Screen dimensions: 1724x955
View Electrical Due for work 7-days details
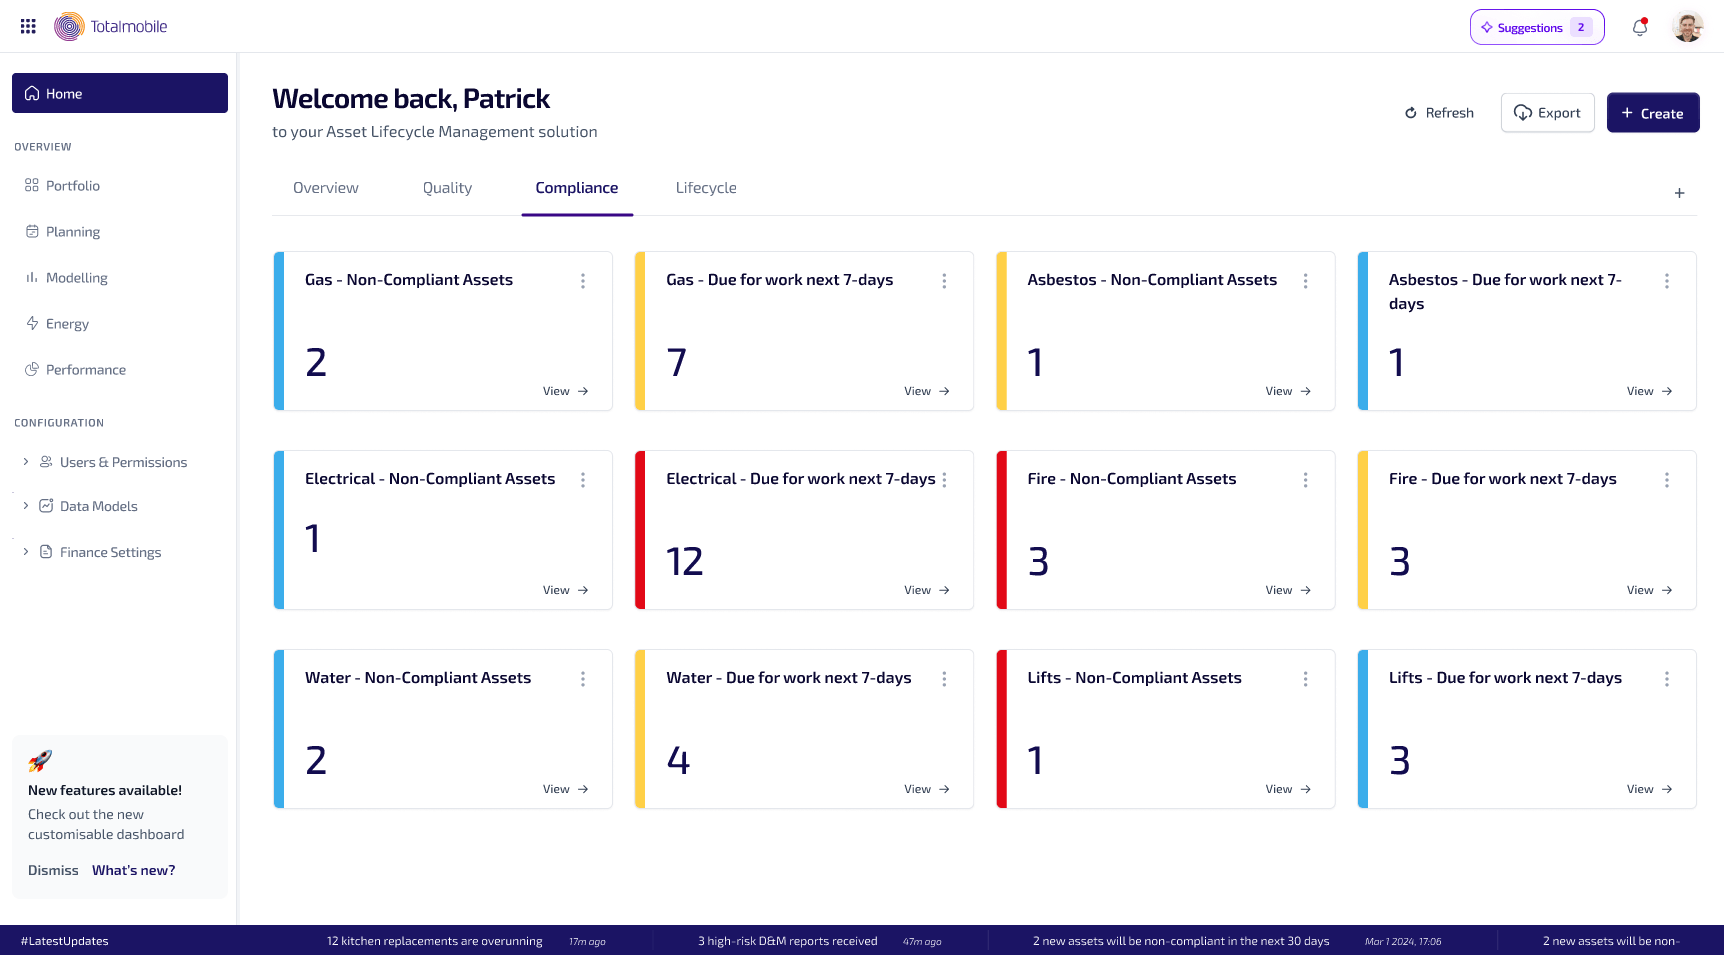927,590
